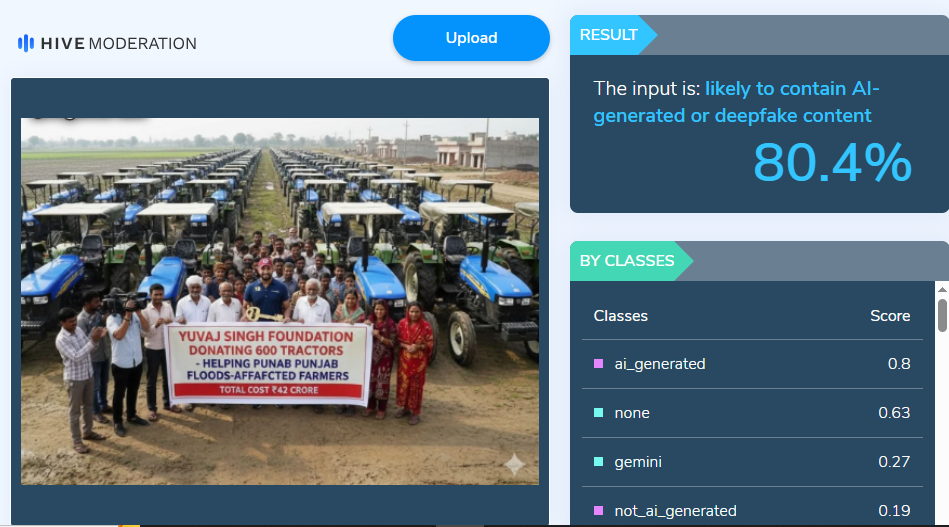Image resolution: width=949 pixels, height=527 pixels.
Task: Click the pink swatch beside not_ai_generated
Action: 599,511
